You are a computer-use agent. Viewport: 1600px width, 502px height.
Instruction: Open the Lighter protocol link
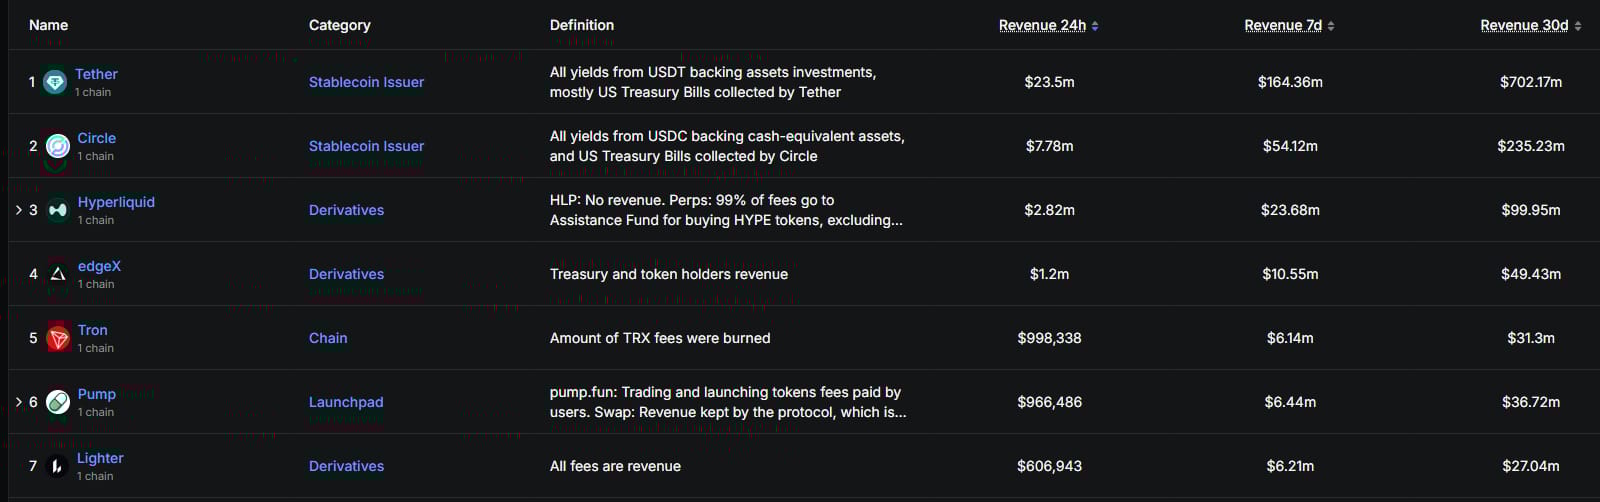pyautogui.click(x=100, y=458)
